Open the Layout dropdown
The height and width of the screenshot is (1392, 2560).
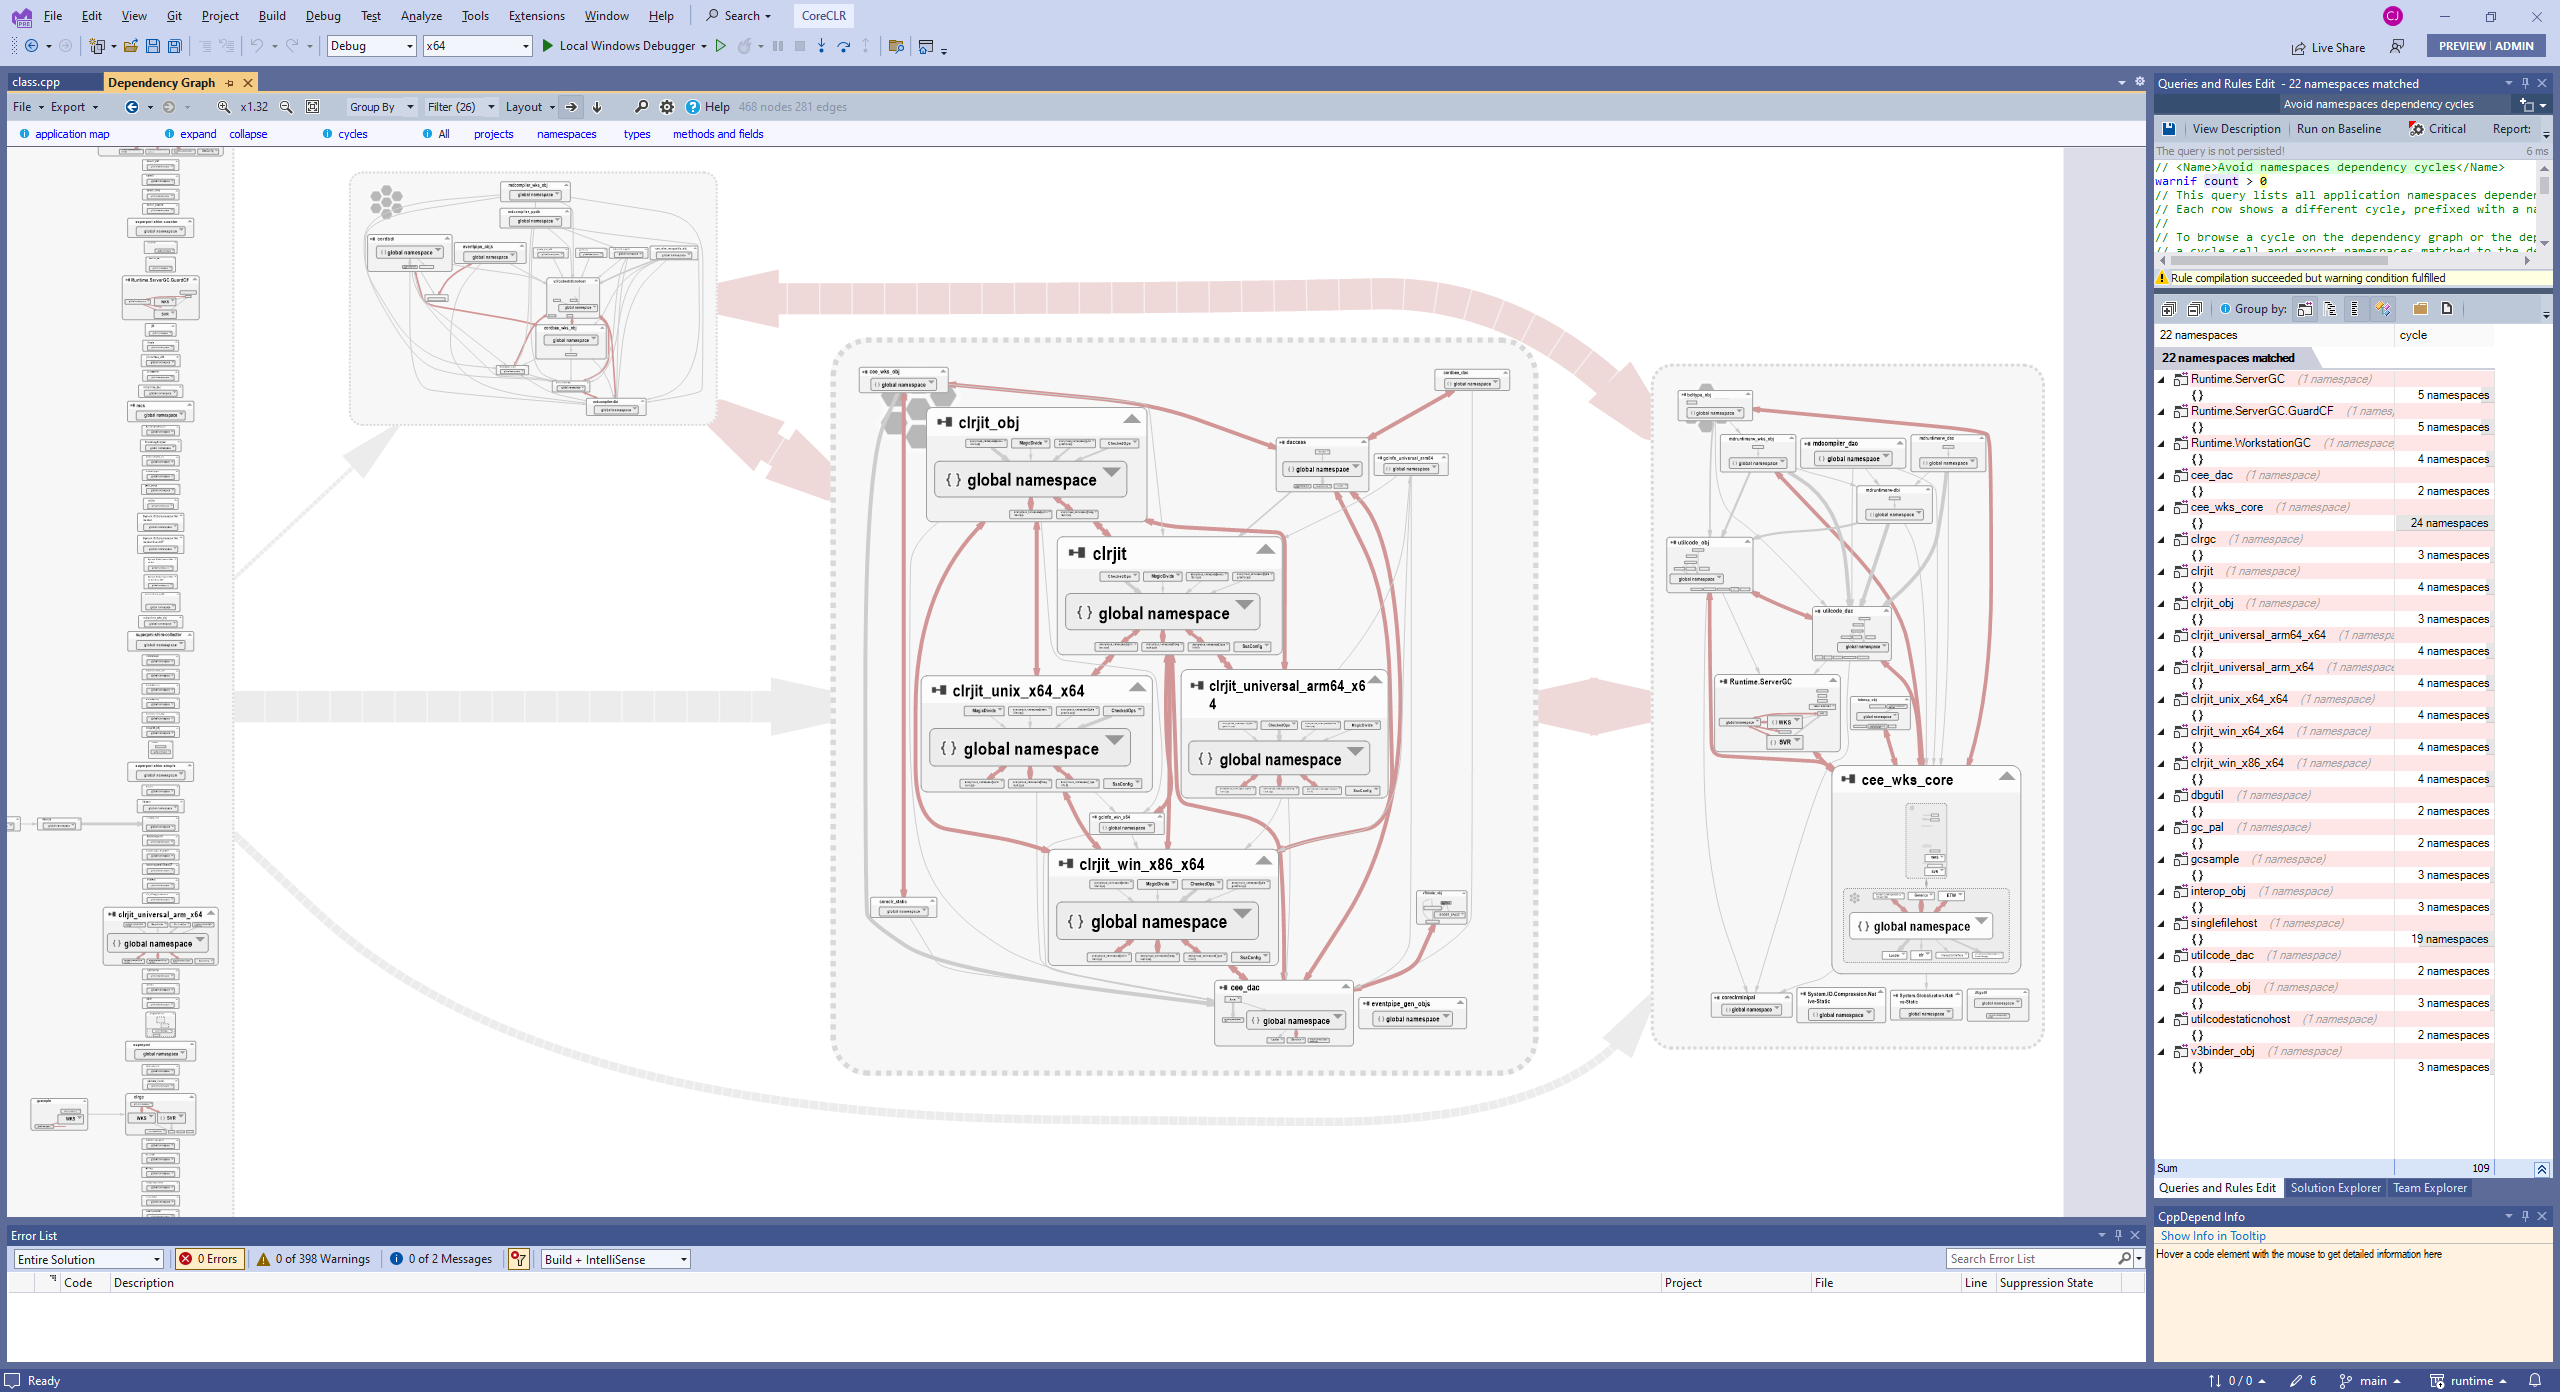tap(530, 107)
